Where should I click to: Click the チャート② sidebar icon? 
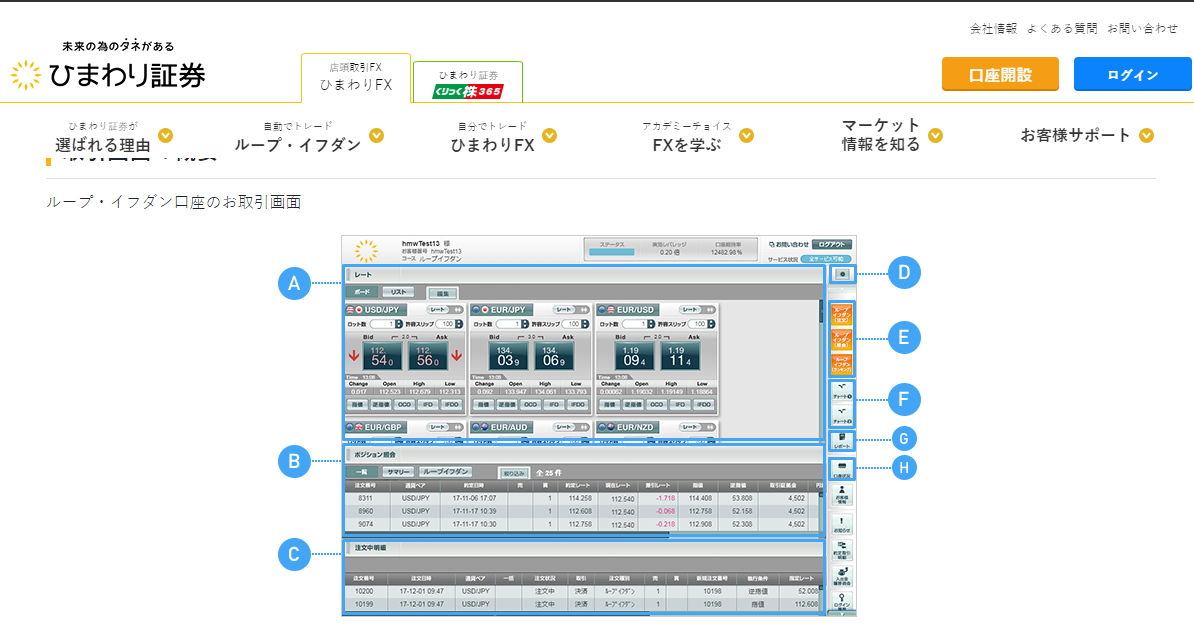click(x=841, y=416)
